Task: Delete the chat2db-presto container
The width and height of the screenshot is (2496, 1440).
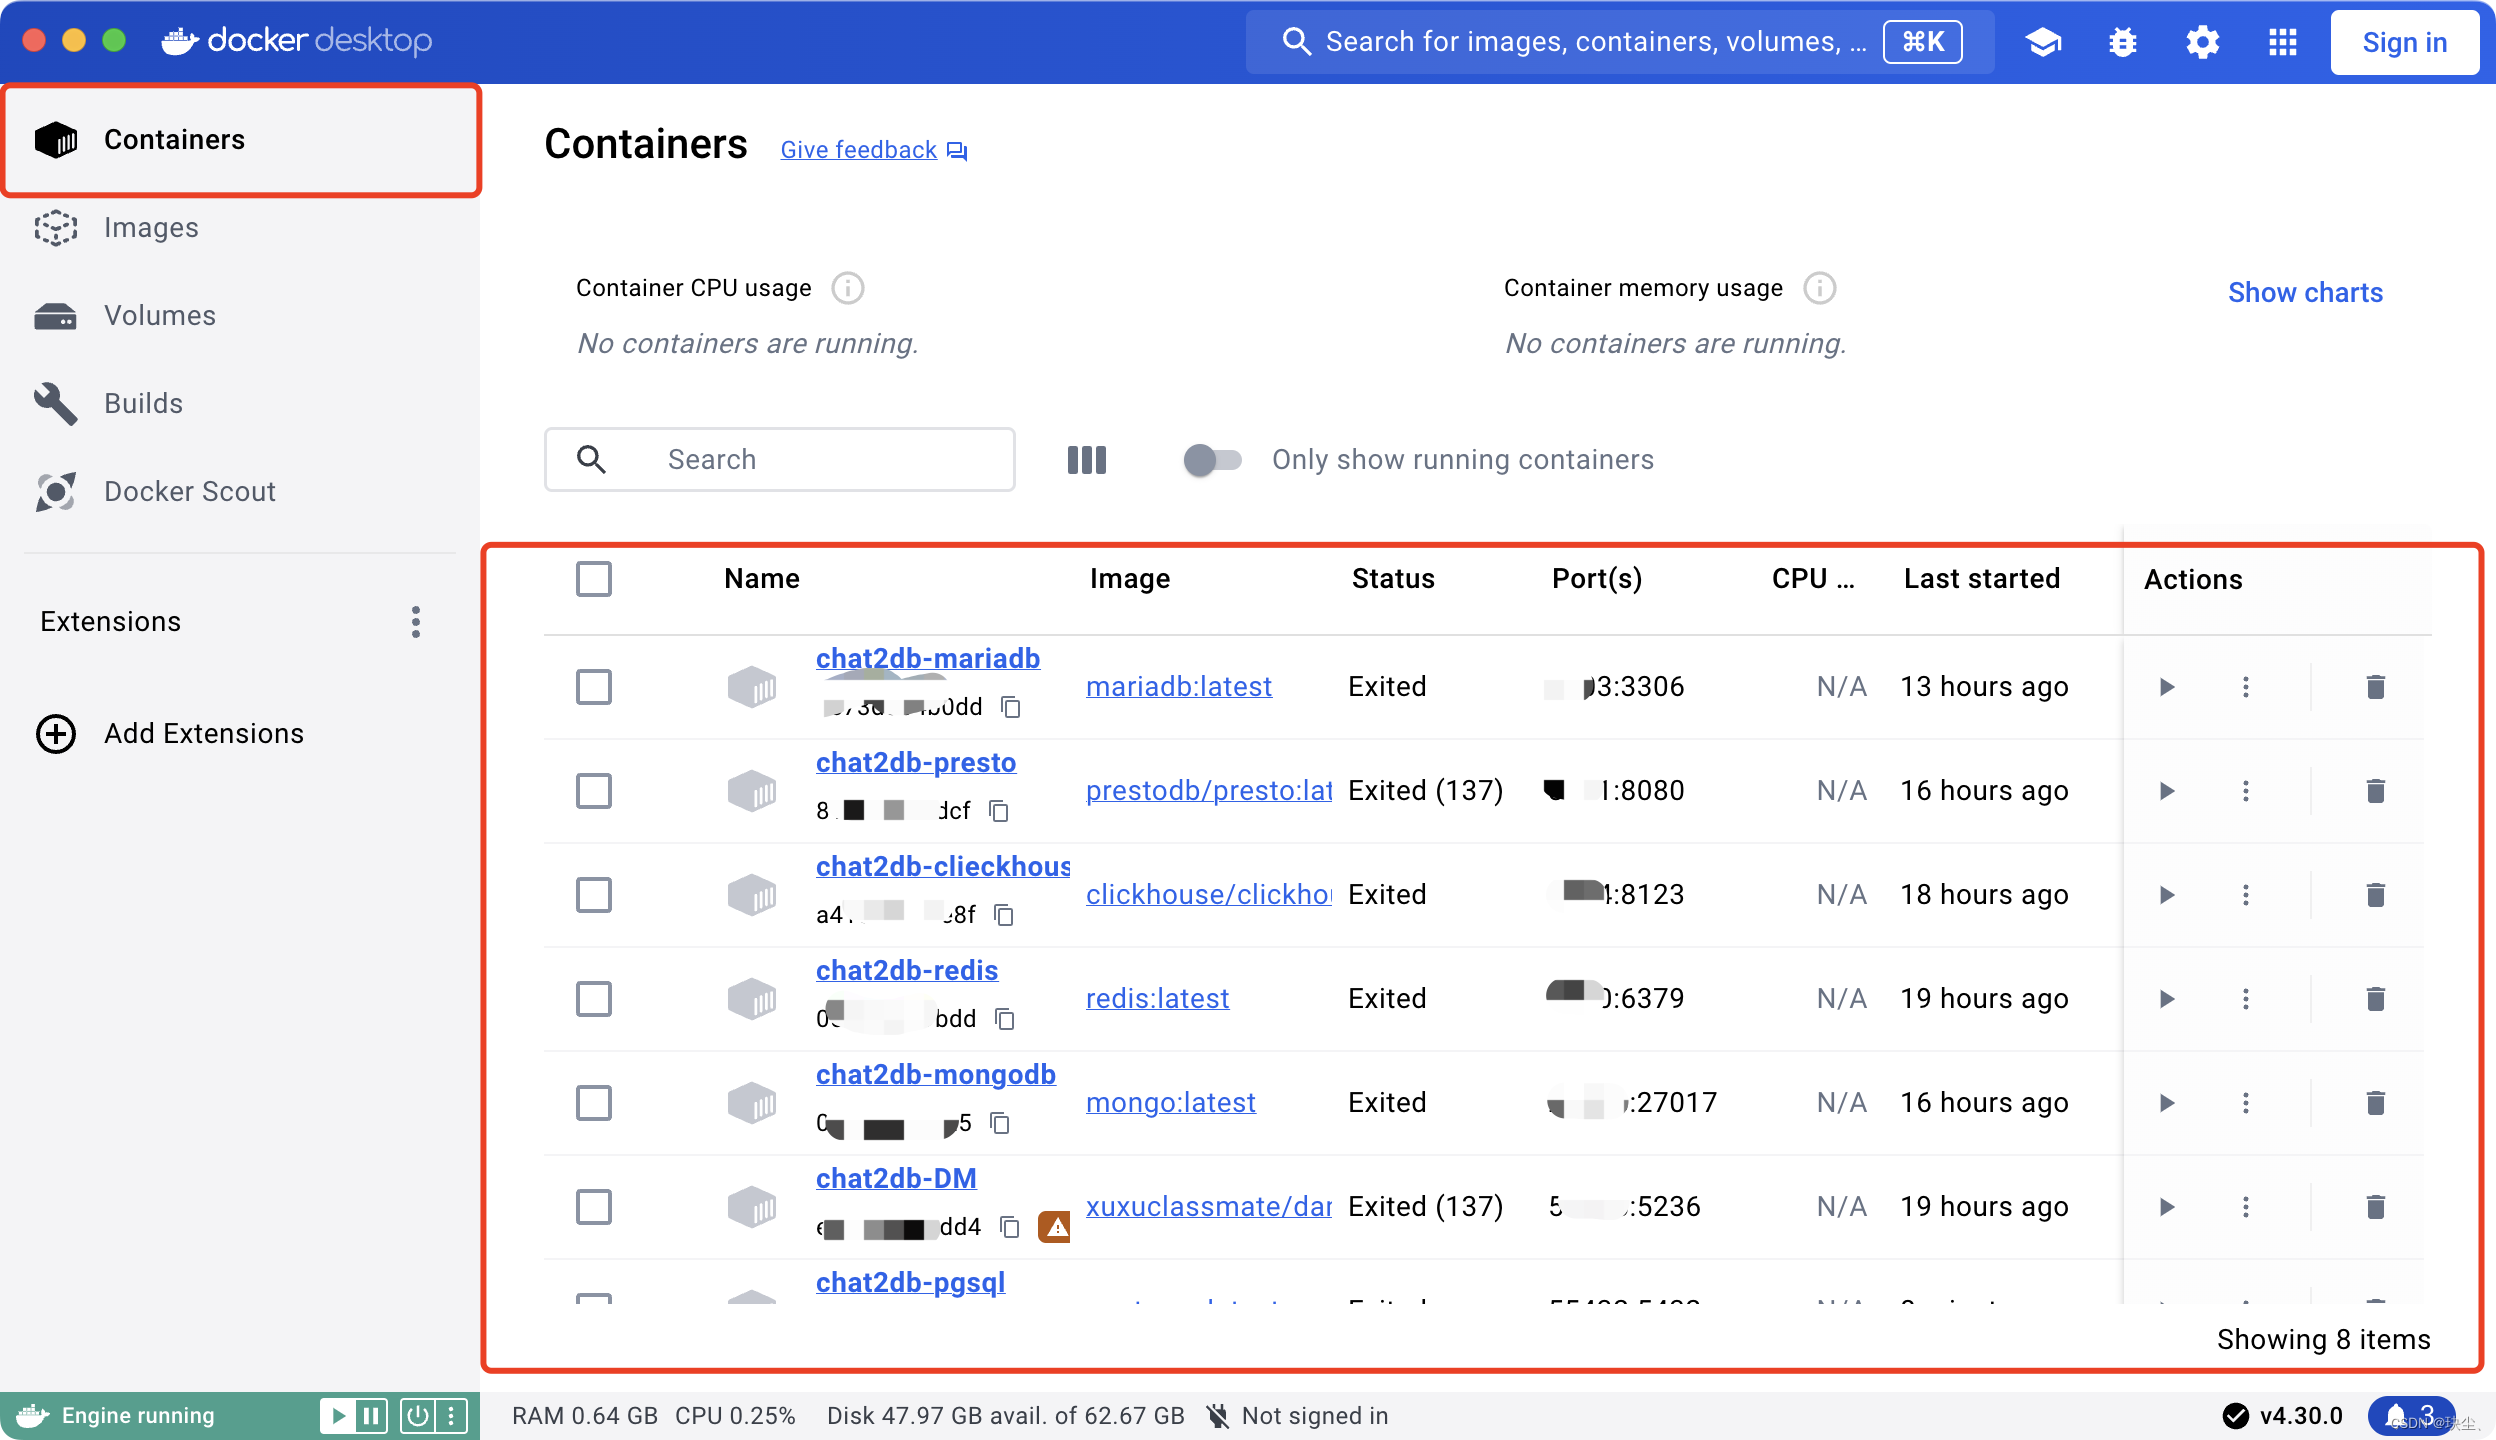Action: 2376,791
